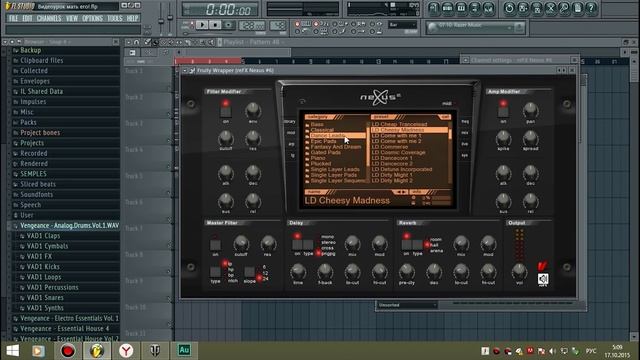Viewport: 640px width, 360px height.
Task: Click the transport Stop button
Action: coord(215,25)
